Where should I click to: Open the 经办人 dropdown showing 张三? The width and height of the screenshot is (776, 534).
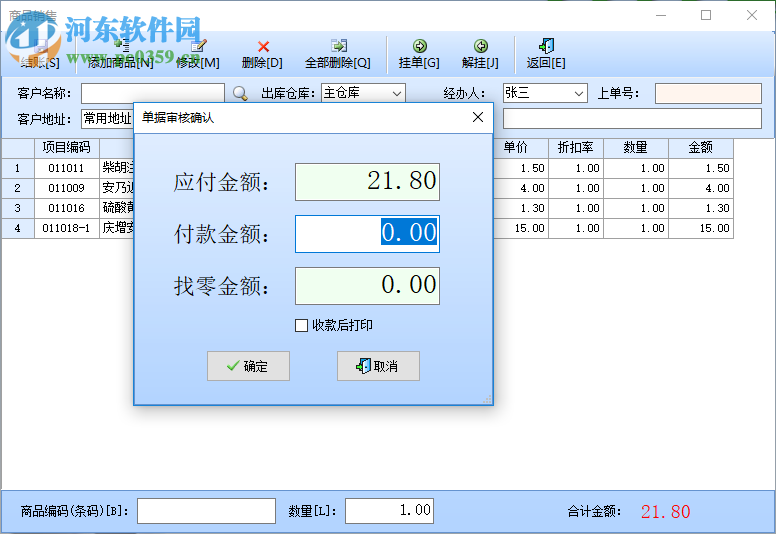tap(579, 93)
